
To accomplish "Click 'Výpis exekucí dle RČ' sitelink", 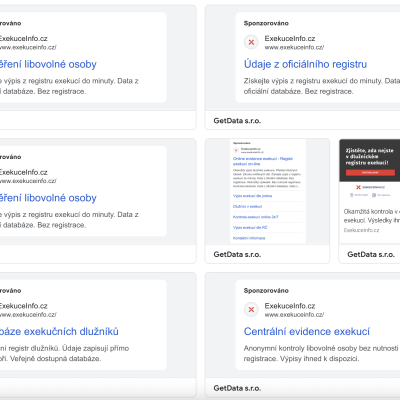I will point(250,227).
